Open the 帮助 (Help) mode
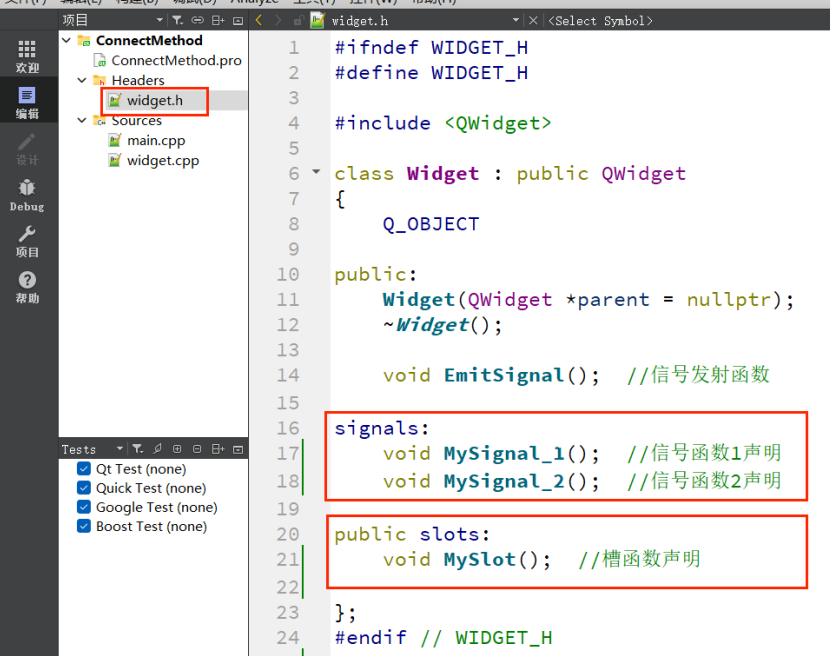The image size is (830, 656). (x=27, y=287)
